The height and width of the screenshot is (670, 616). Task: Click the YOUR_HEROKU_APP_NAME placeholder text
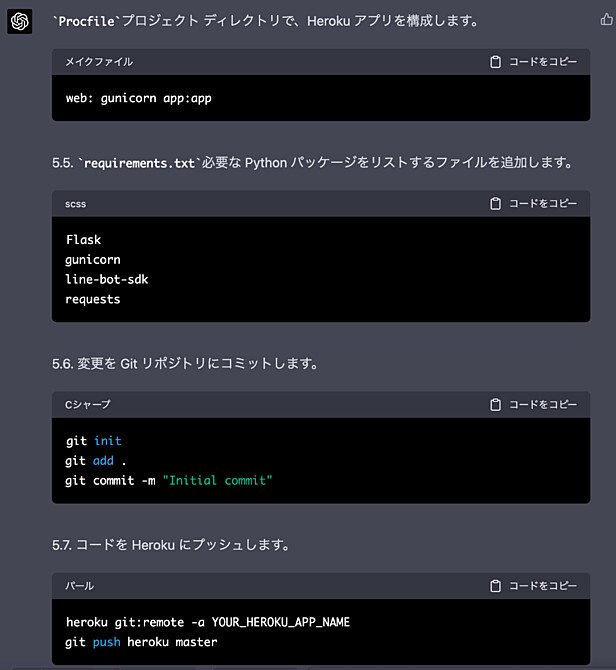pyautogui.click(x=281, y=623)
